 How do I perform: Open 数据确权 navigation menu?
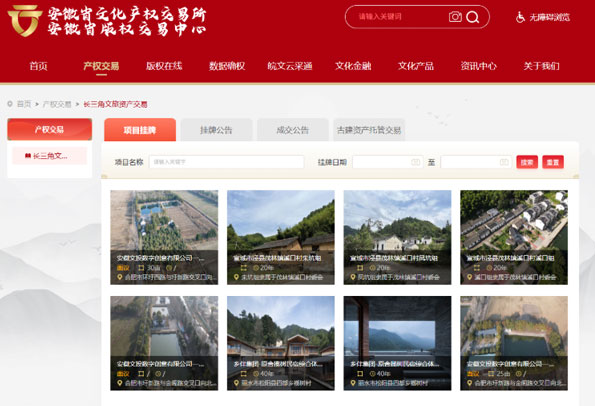tap(227, 66)
